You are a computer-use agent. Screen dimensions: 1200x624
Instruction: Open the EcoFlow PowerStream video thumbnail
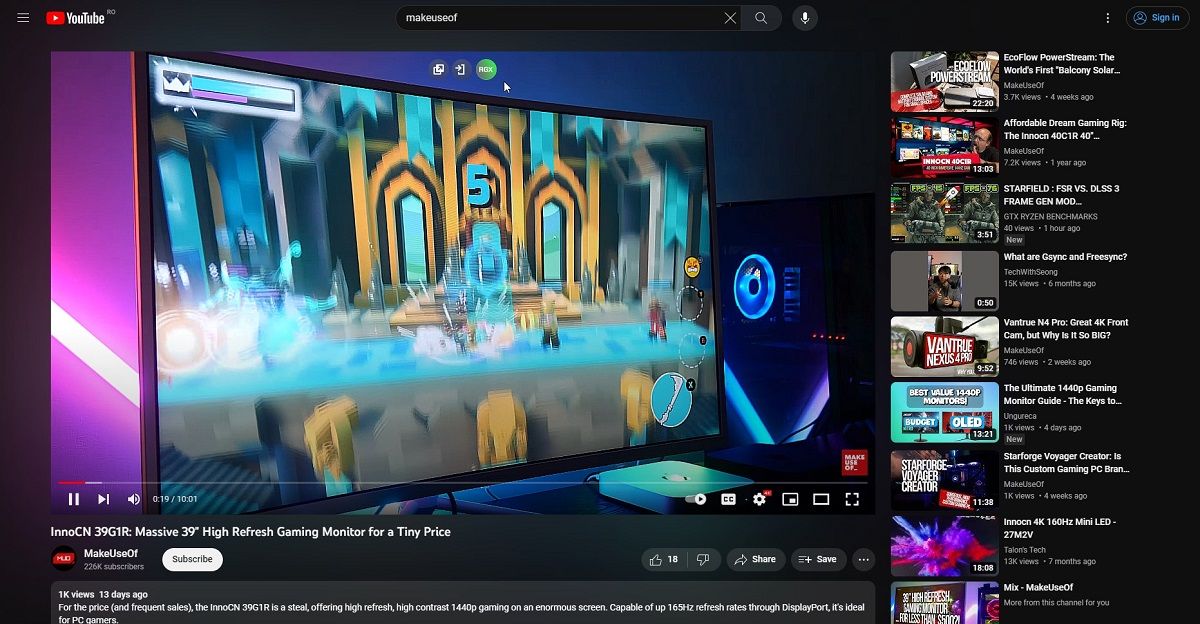[x=944, y=82]
